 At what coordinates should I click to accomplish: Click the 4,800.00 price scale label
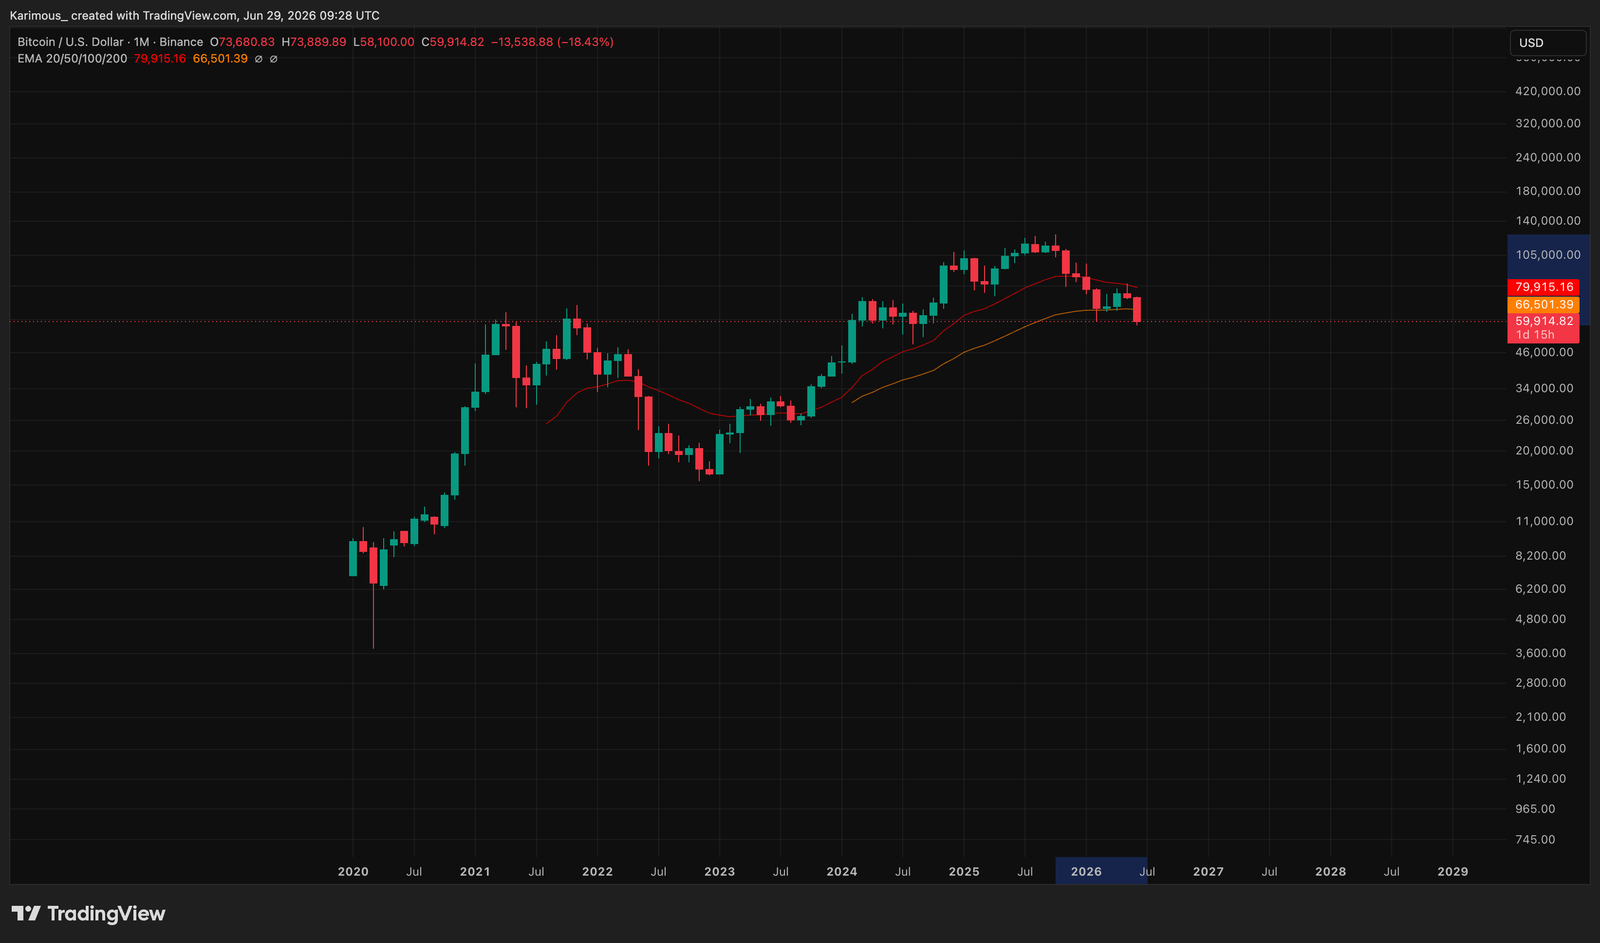point(1541,619)
